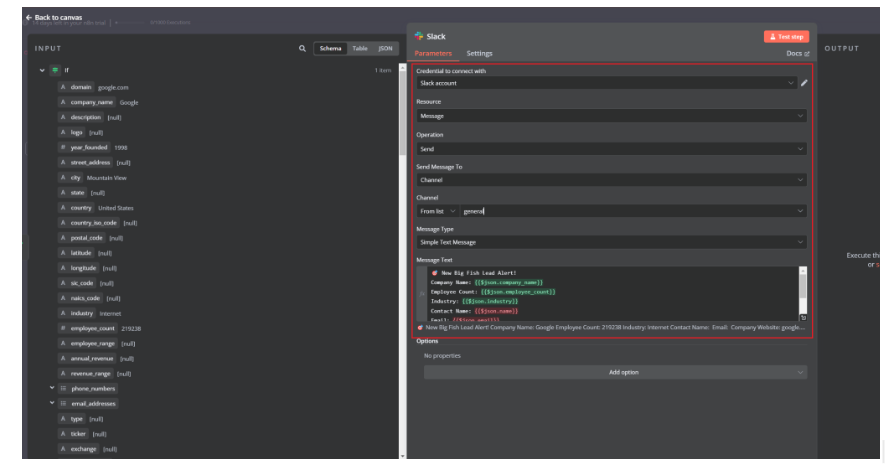Open the Operation dropdown

[611, 149]
